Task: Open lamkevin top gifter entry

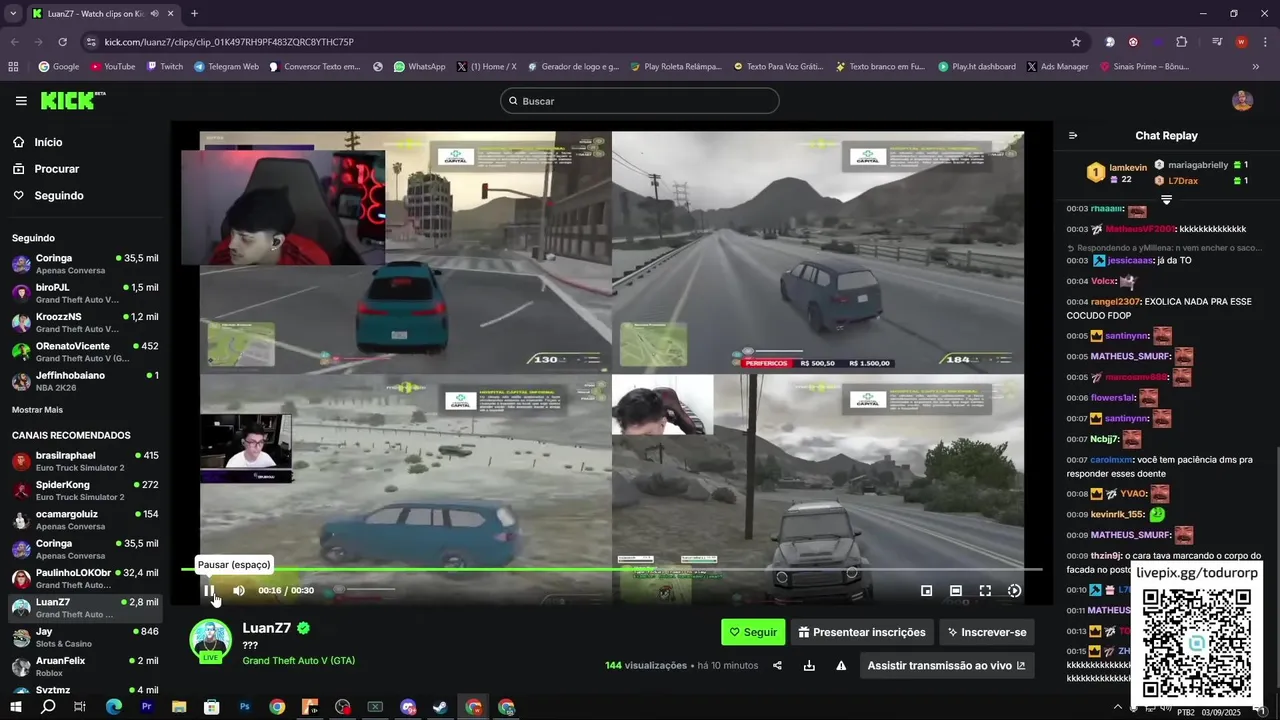Action: coord(1117,173)
